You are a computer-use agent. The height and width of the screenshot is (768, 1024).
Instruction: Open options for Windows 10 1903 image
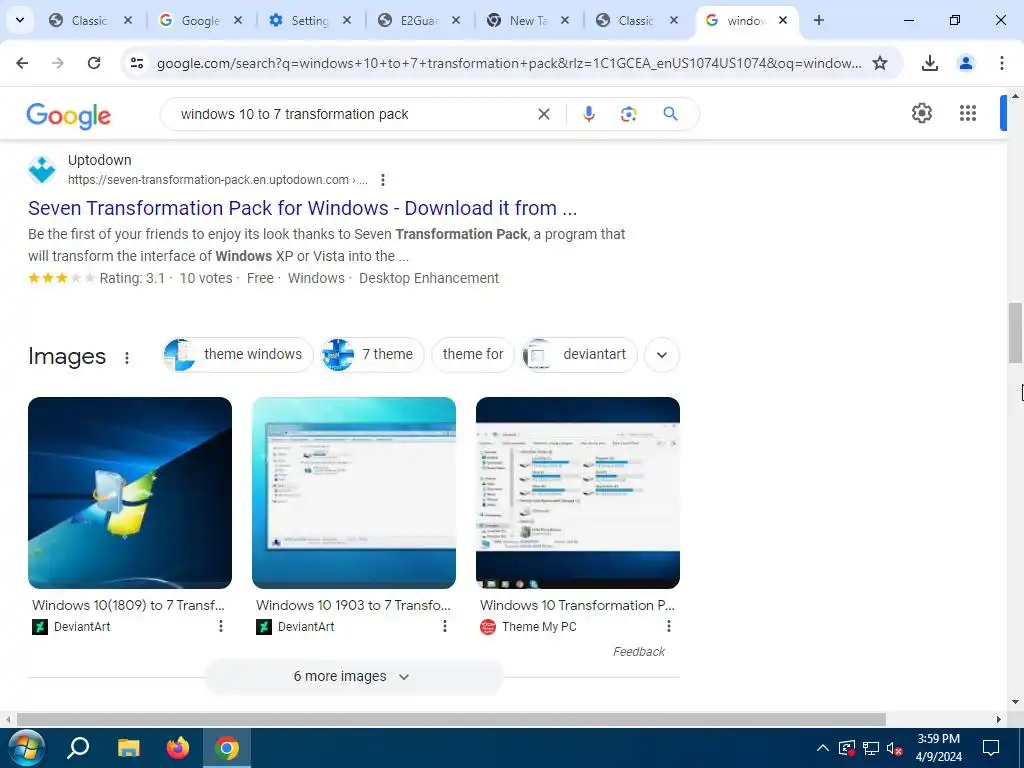(x=445, y=626)
